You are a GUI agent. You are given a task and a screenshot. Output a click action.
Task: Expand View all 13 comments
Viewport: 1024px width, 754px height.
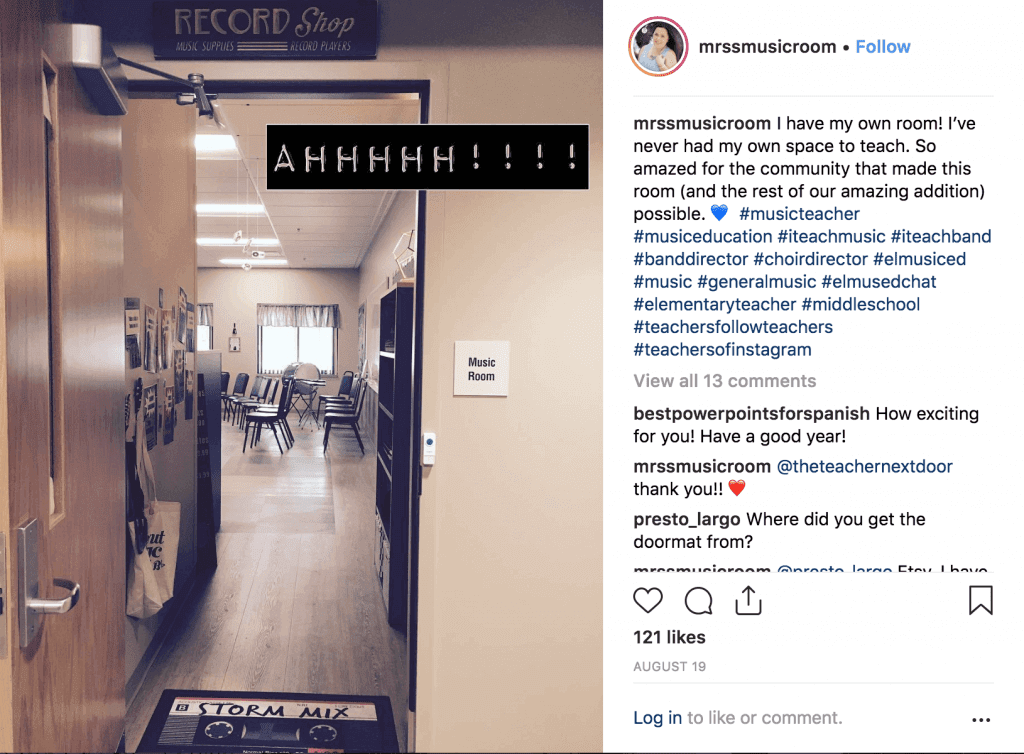click(x=725, y=381)
